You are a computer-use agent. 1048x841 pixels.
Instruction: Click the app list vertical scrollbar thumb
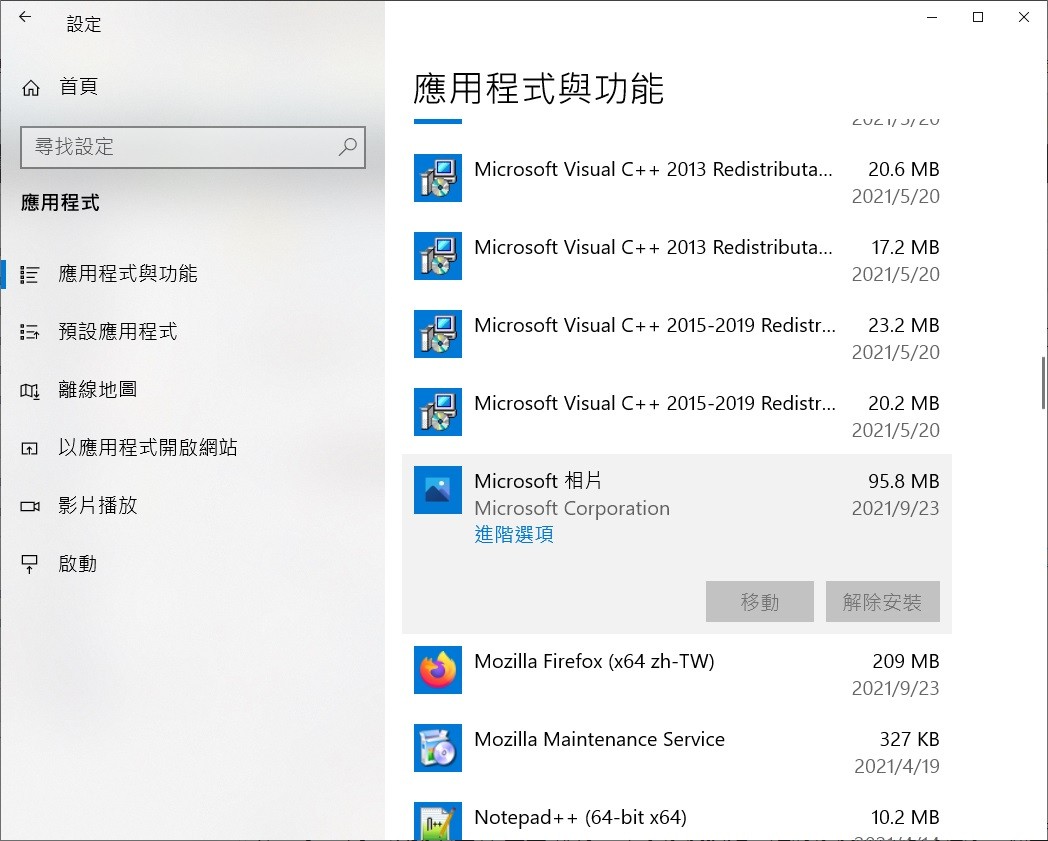[1043, 383]
